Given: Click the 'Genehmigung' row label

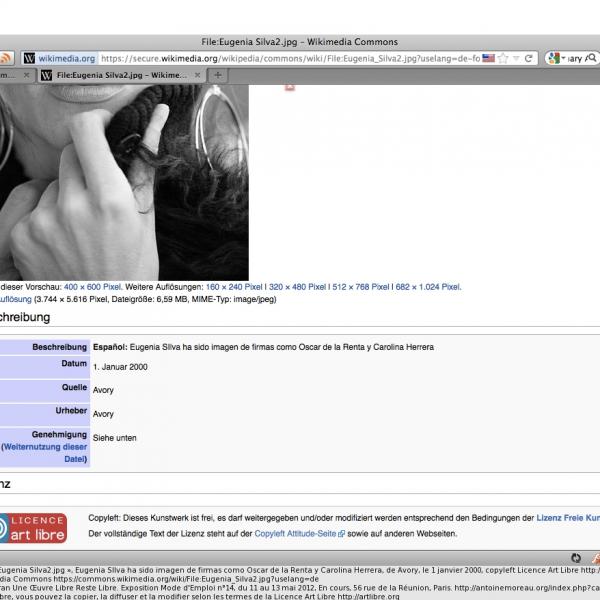Looking at the screenshot, I should click(59, 434).
